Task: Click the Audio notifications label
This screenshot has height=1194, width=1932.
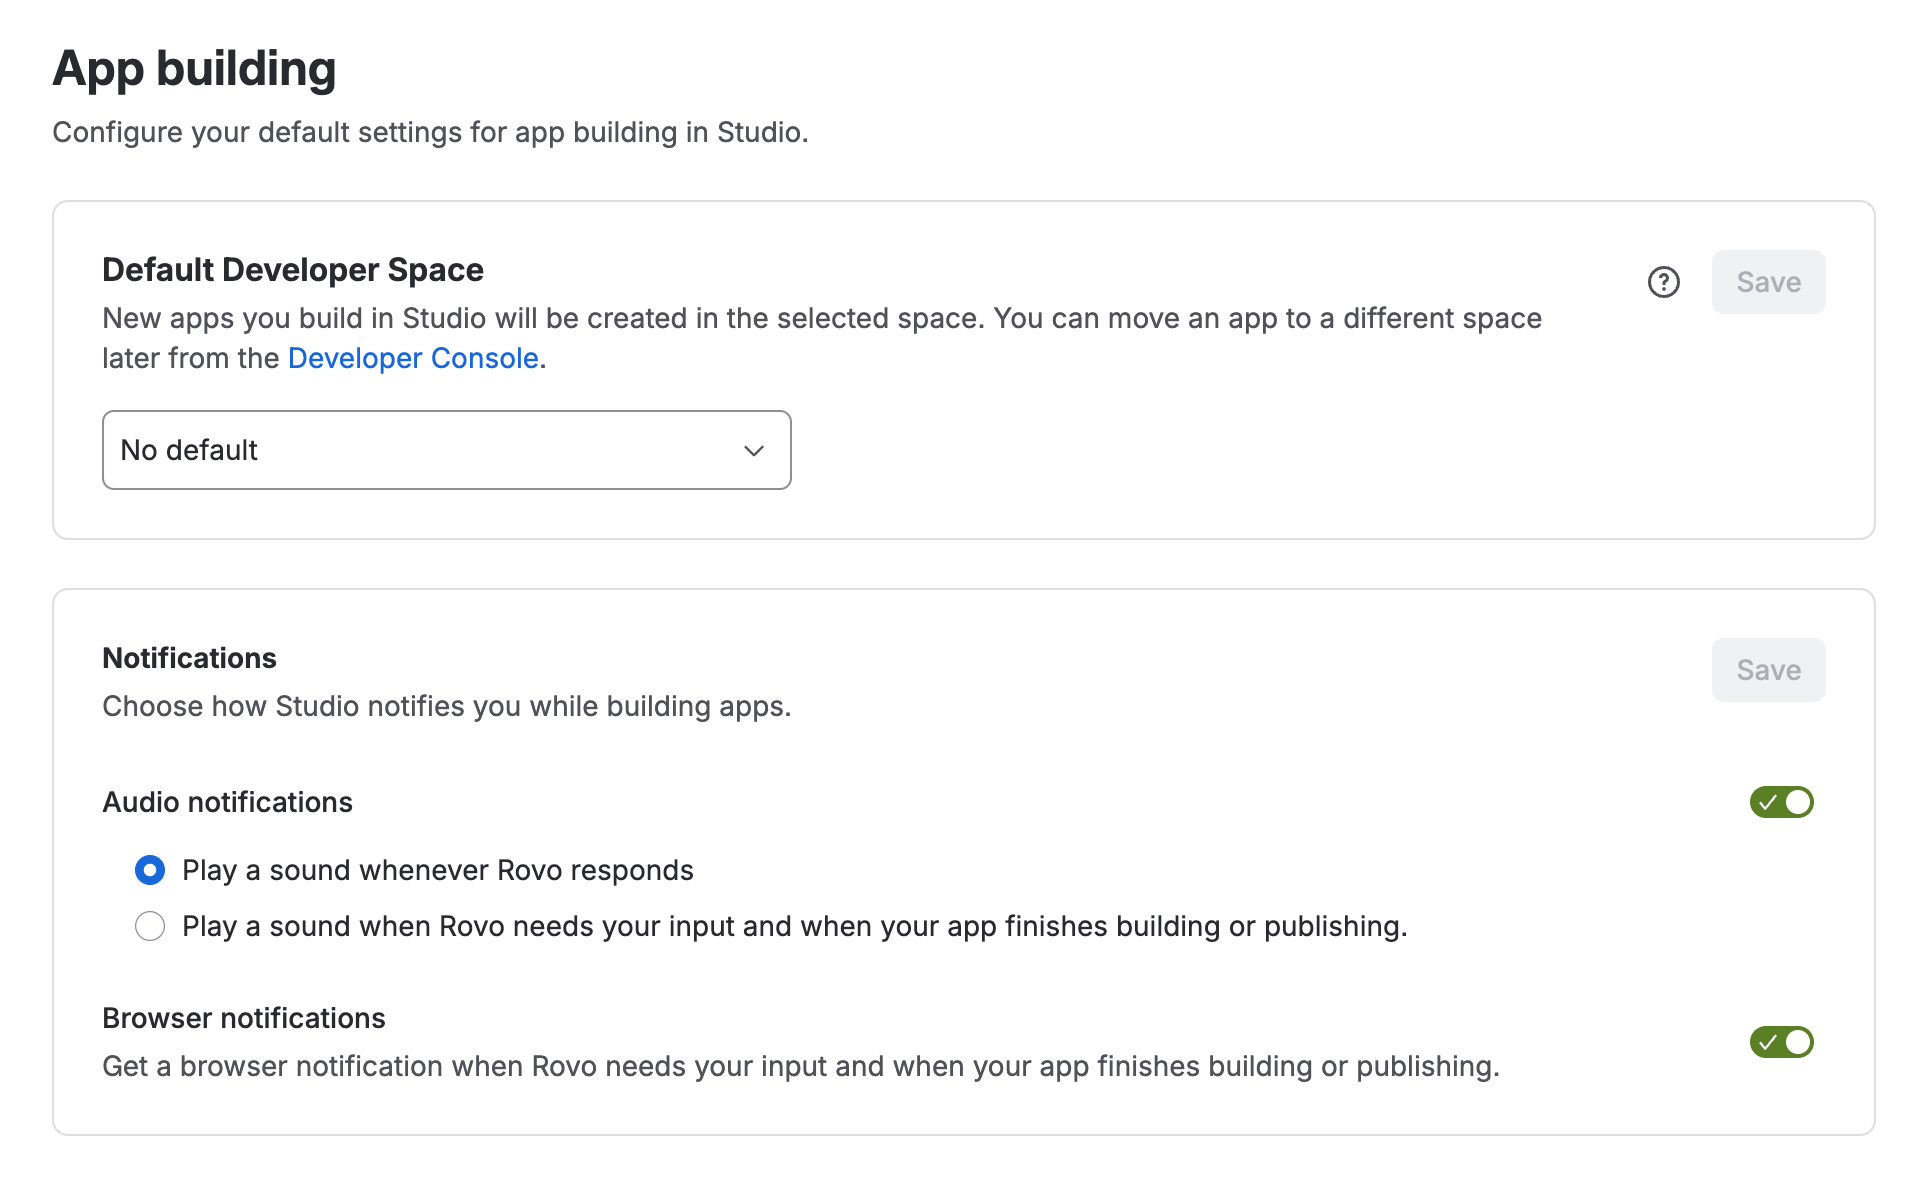Action: [227, 802]
